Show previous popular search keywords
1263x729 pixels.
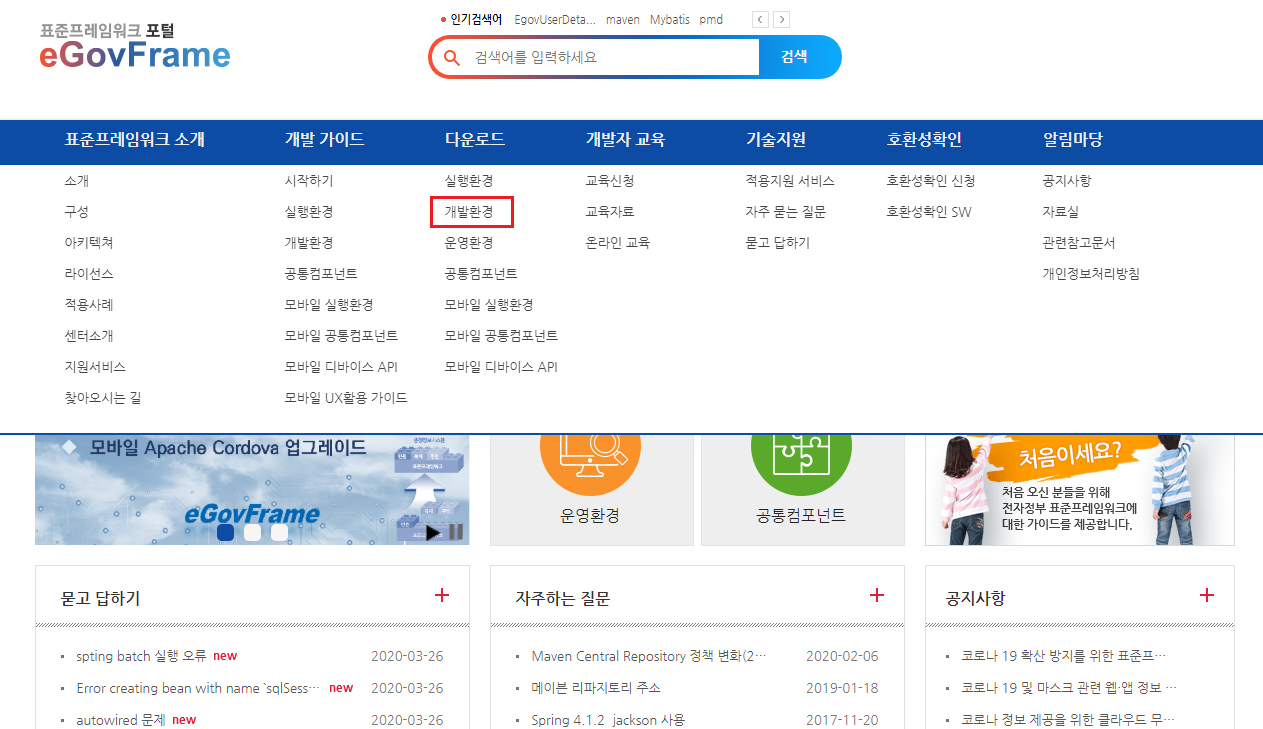tap(760, 20)
